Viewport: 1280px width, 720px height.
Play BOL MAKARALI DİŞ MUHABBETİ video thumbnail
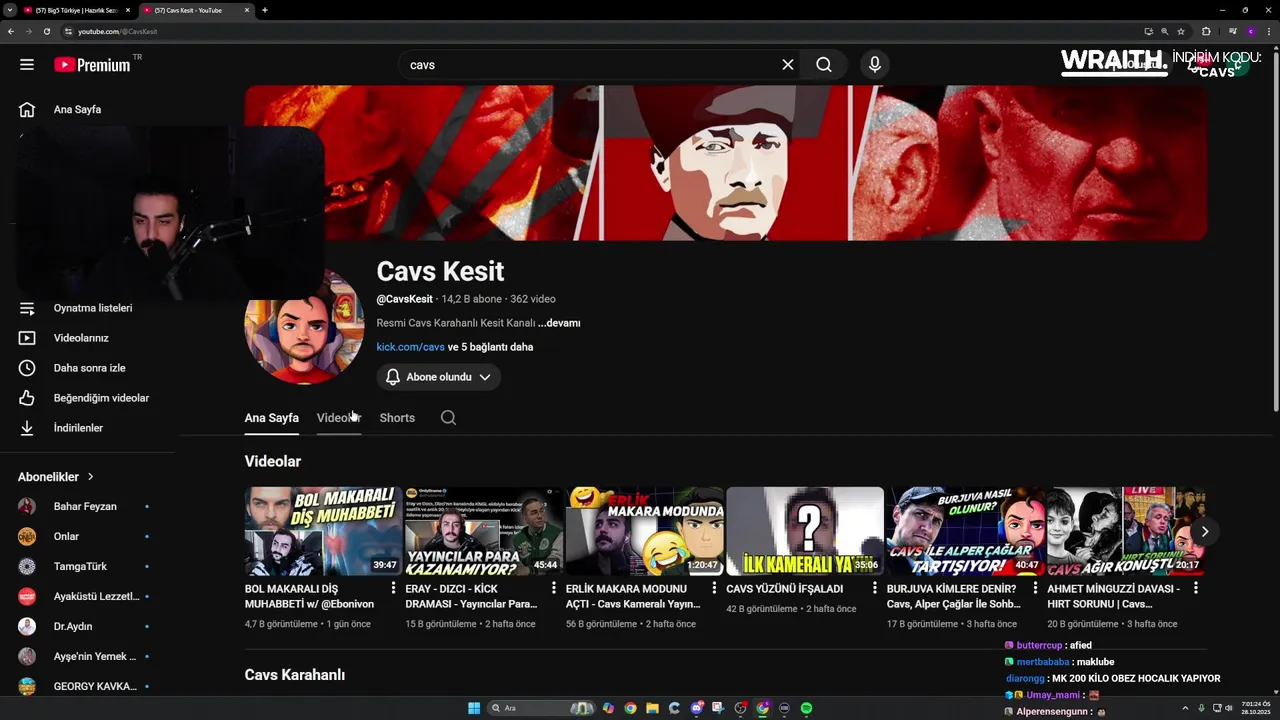323,531
